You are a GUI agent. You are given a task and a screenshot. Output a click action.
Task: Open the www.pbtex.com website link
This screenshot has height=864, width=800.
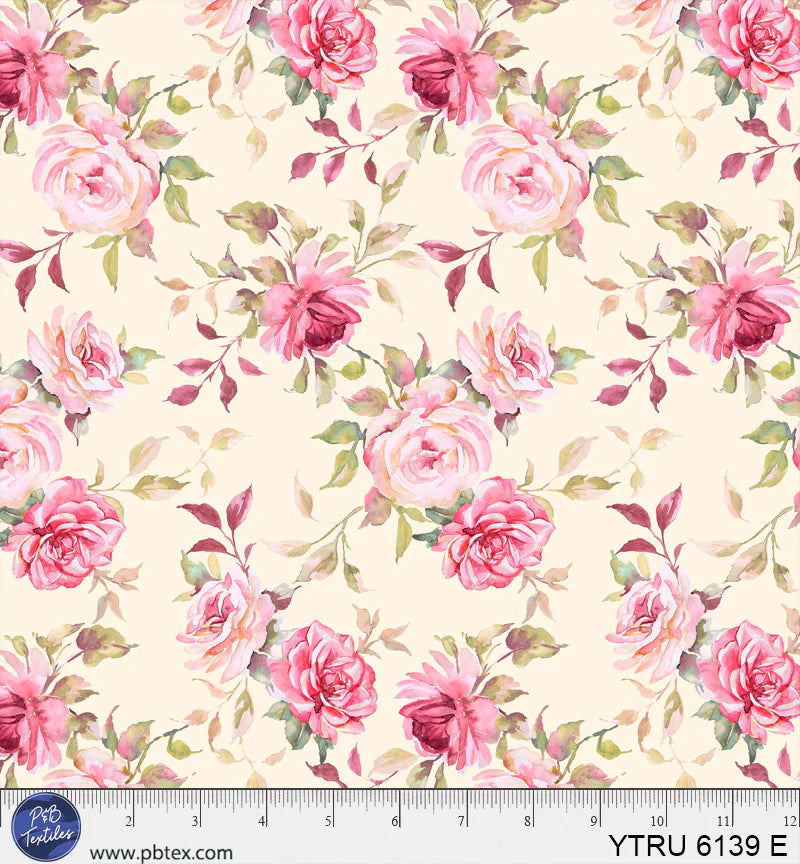coord(161,852)
